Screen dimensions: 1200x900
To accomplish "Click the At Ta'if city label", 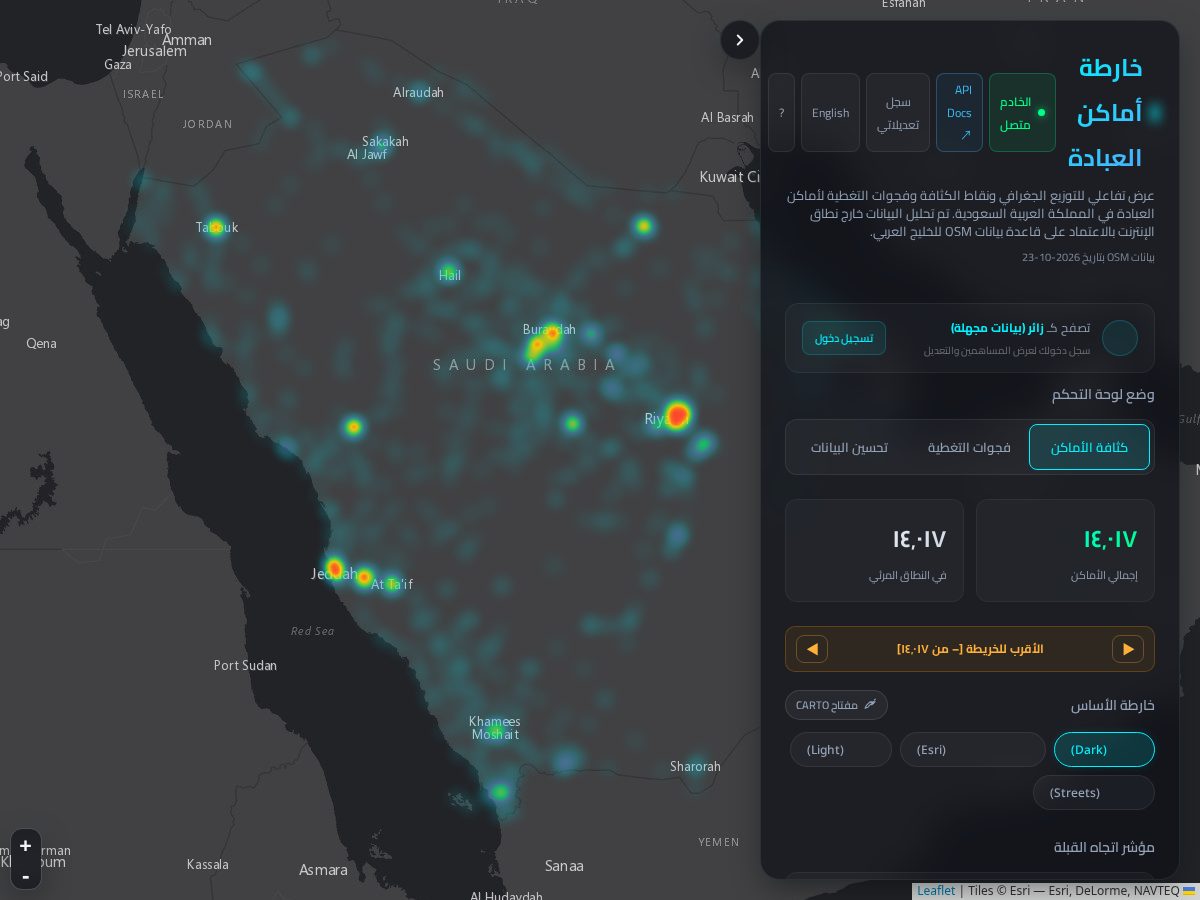I will point(392,584).
